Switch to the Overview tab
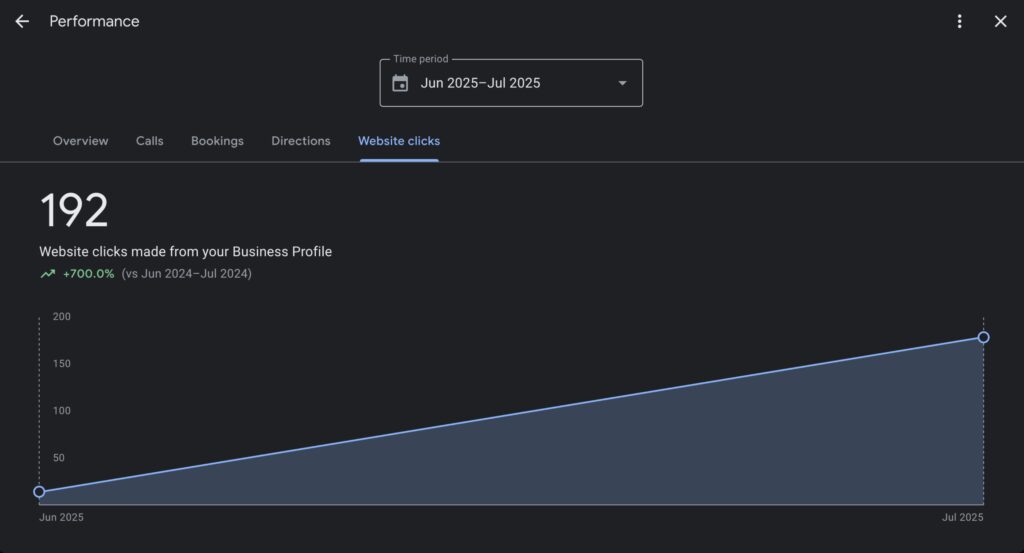This screenshot has height=553, width=1024. [x=80, y=141]
